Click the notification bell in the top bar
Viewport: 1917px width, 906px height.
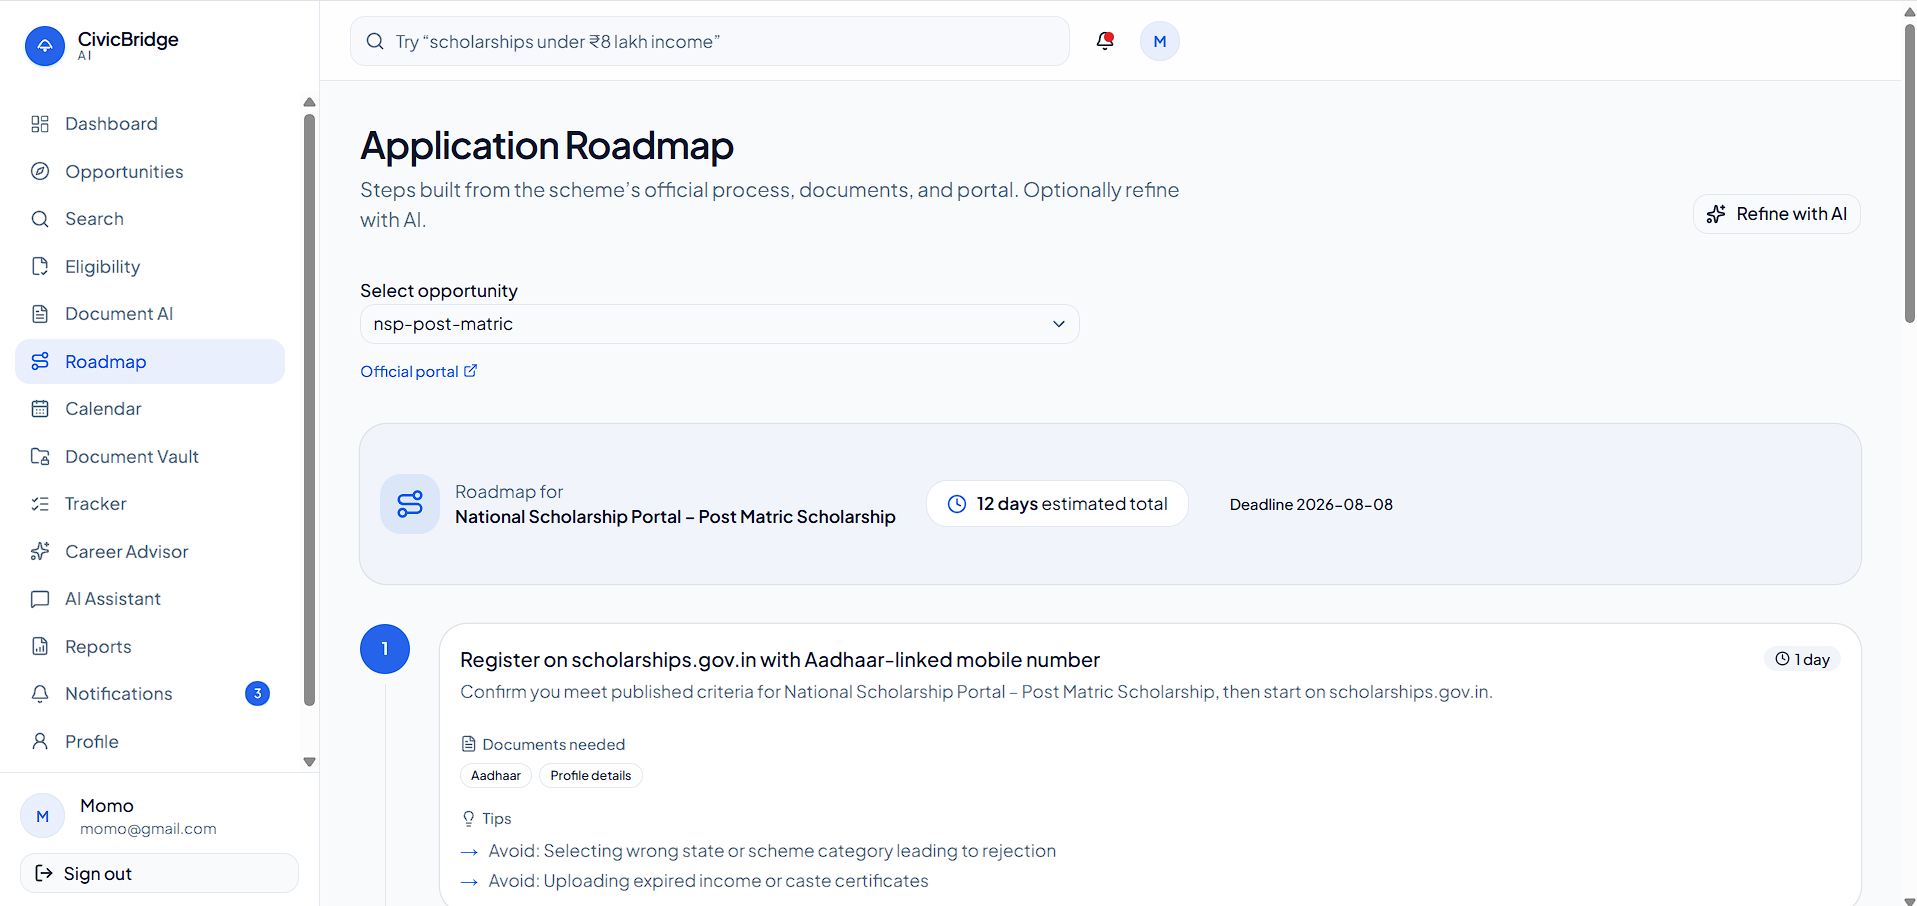(x=1105, y=41)
